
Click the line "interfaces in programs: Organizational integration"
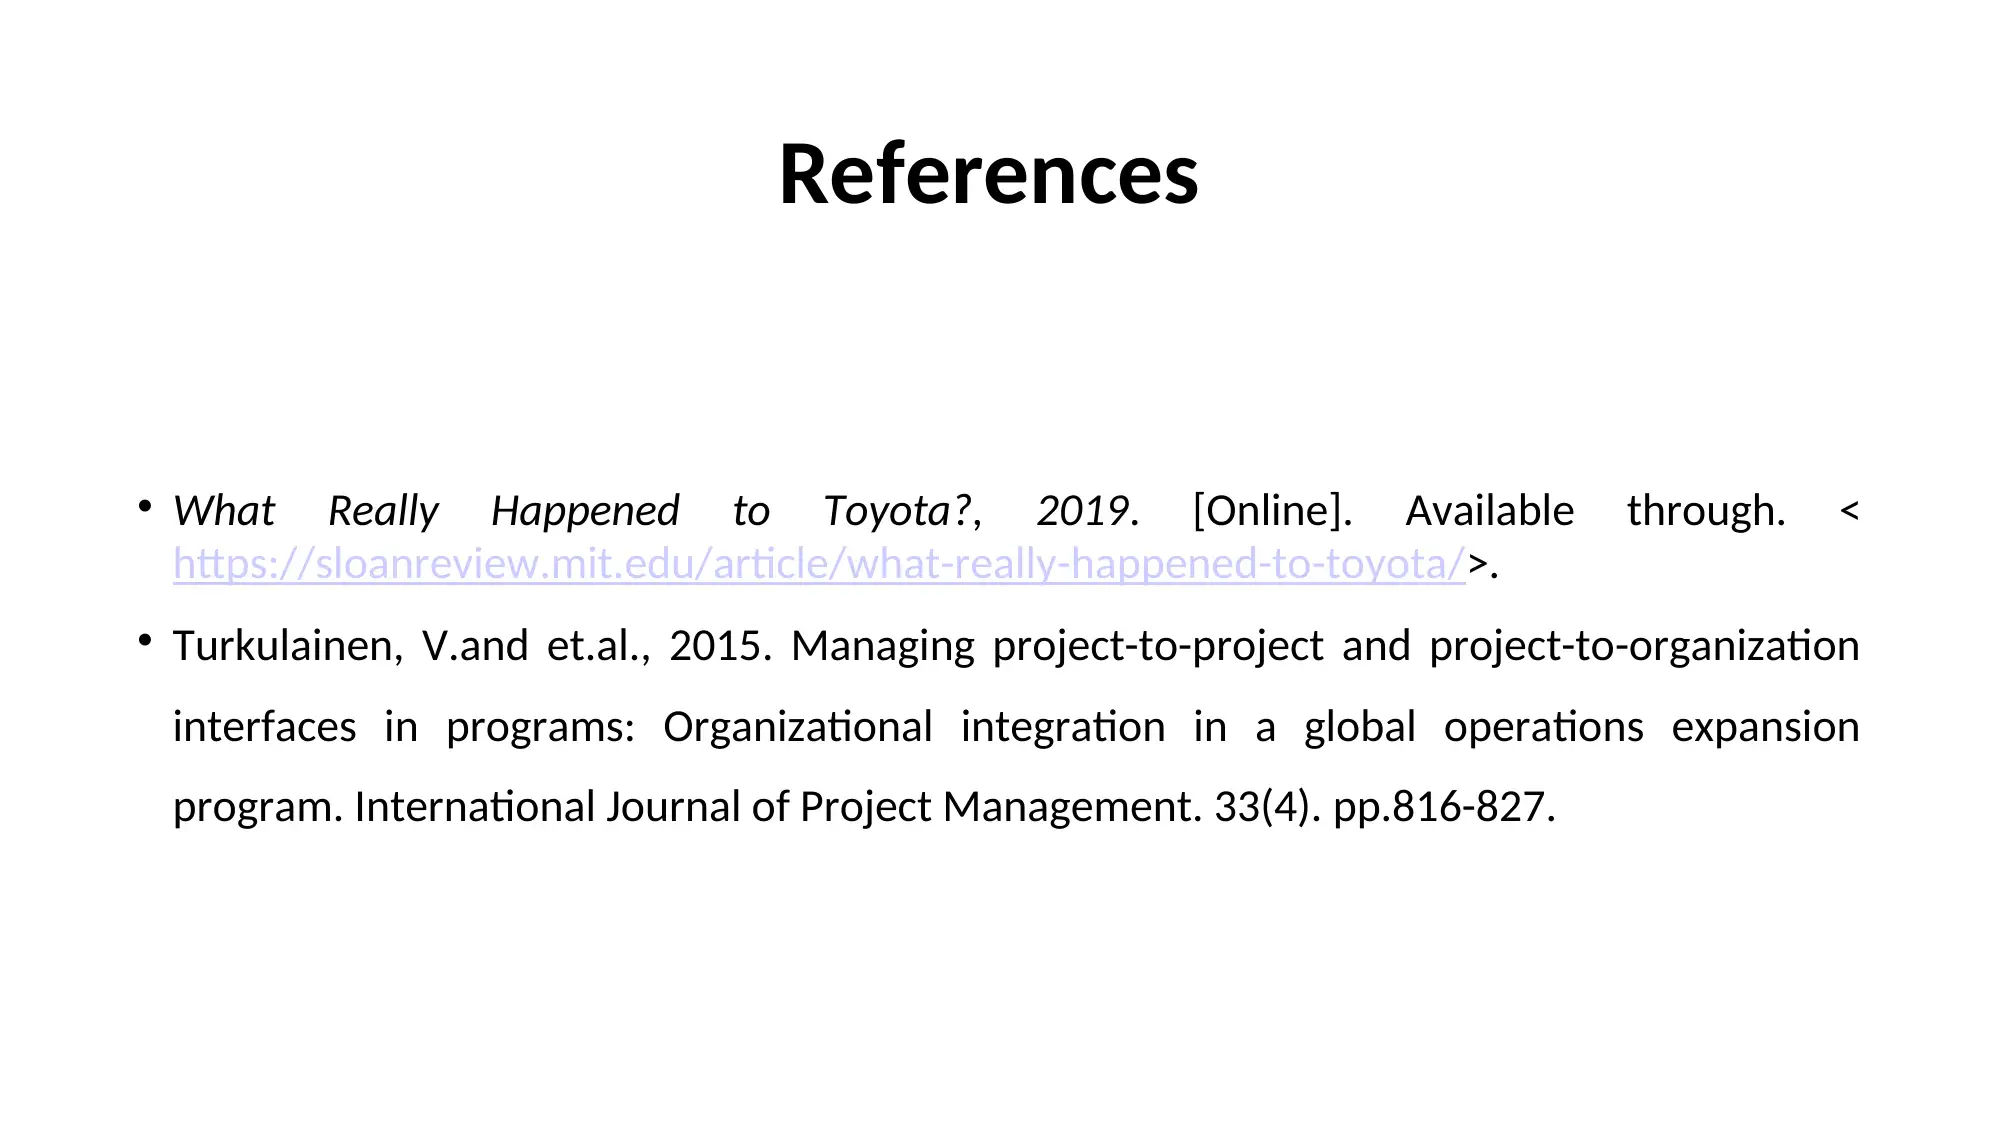coord(669,727)
